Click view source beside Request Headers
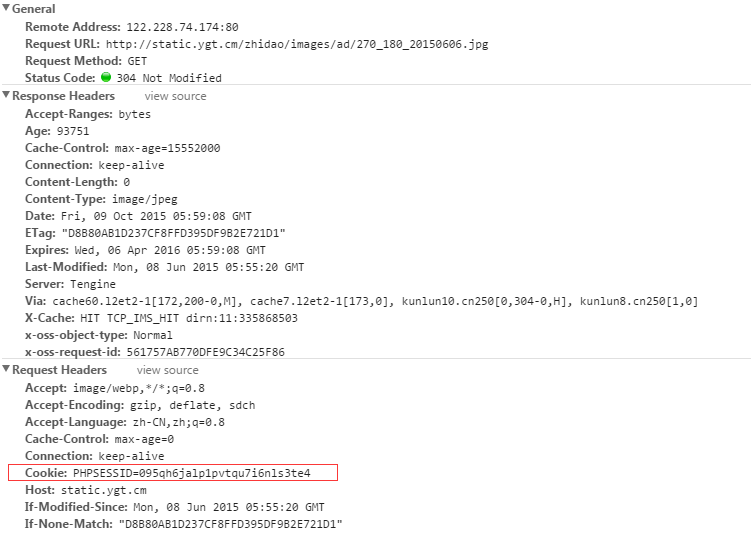Viewport: 751px width, 533px height. (167, 370)
